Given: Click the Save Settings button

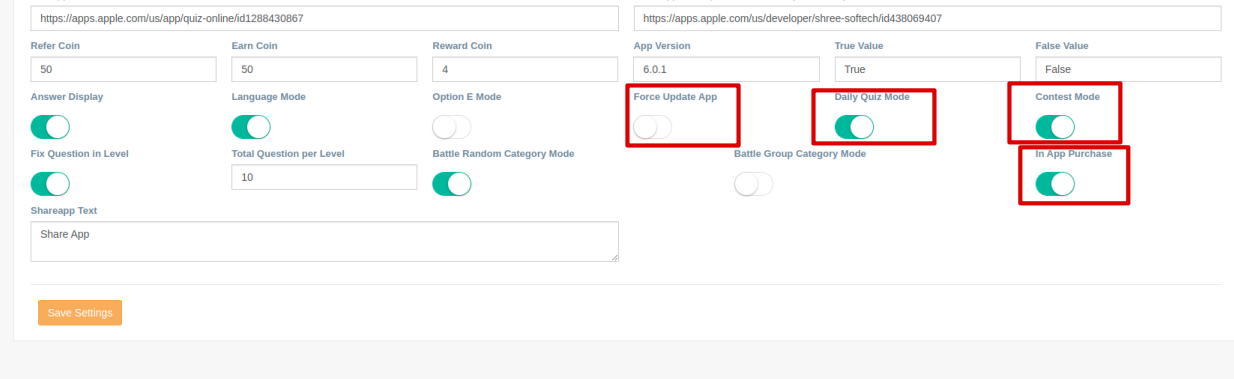Looking at the screenshot, I should pyautogui.click(x=80, y=313).
